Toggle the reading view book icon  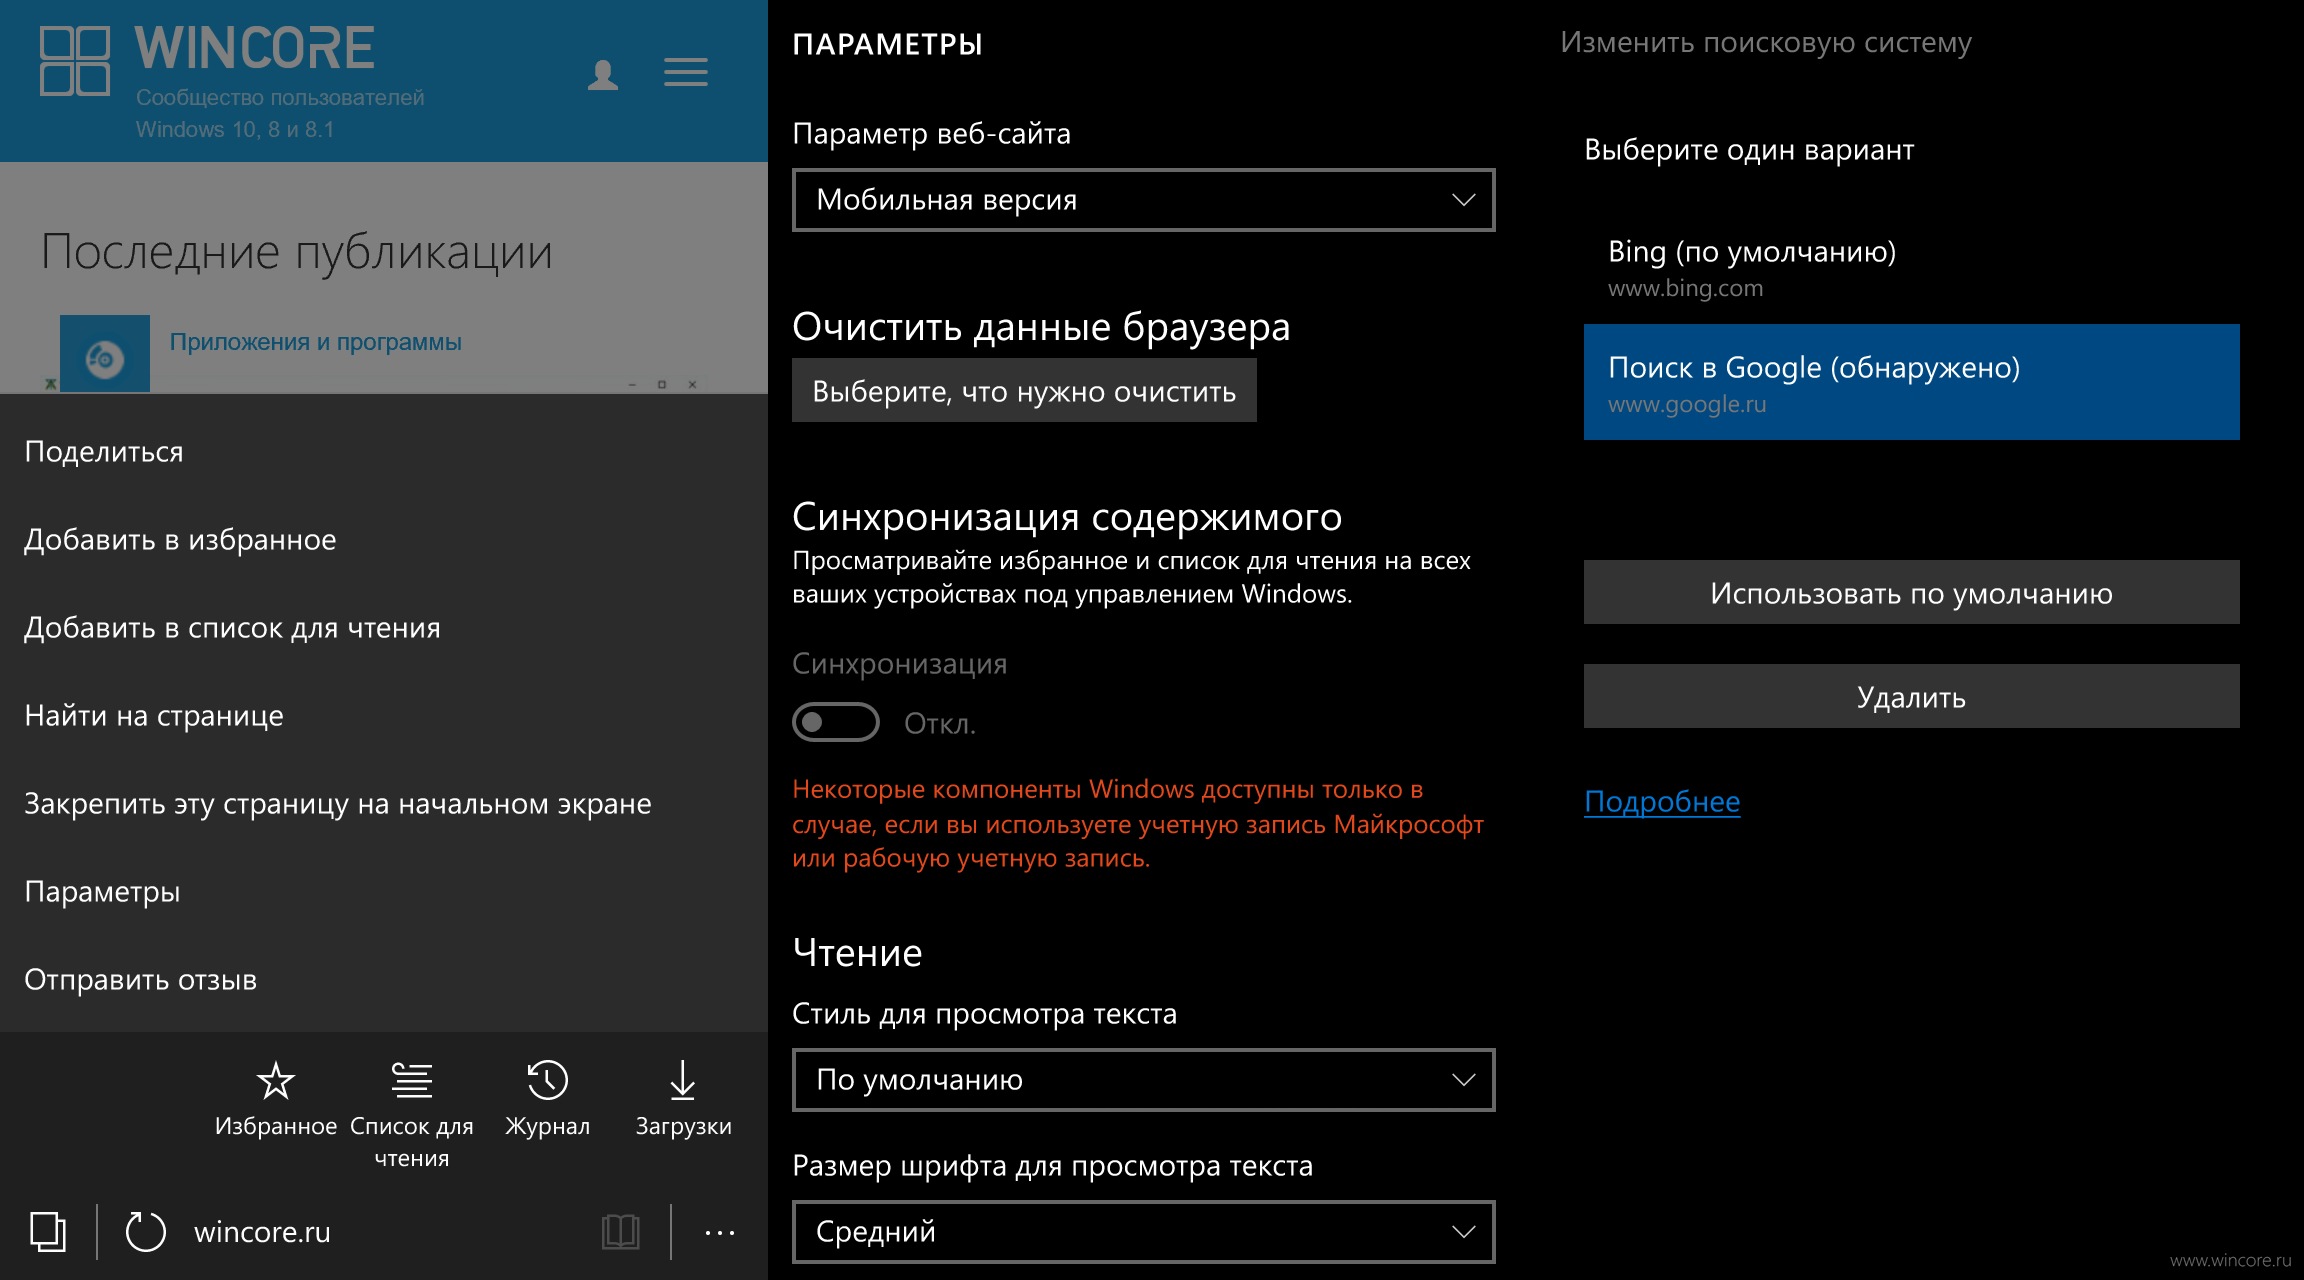pyautogui.click(x=620, y=1231)
